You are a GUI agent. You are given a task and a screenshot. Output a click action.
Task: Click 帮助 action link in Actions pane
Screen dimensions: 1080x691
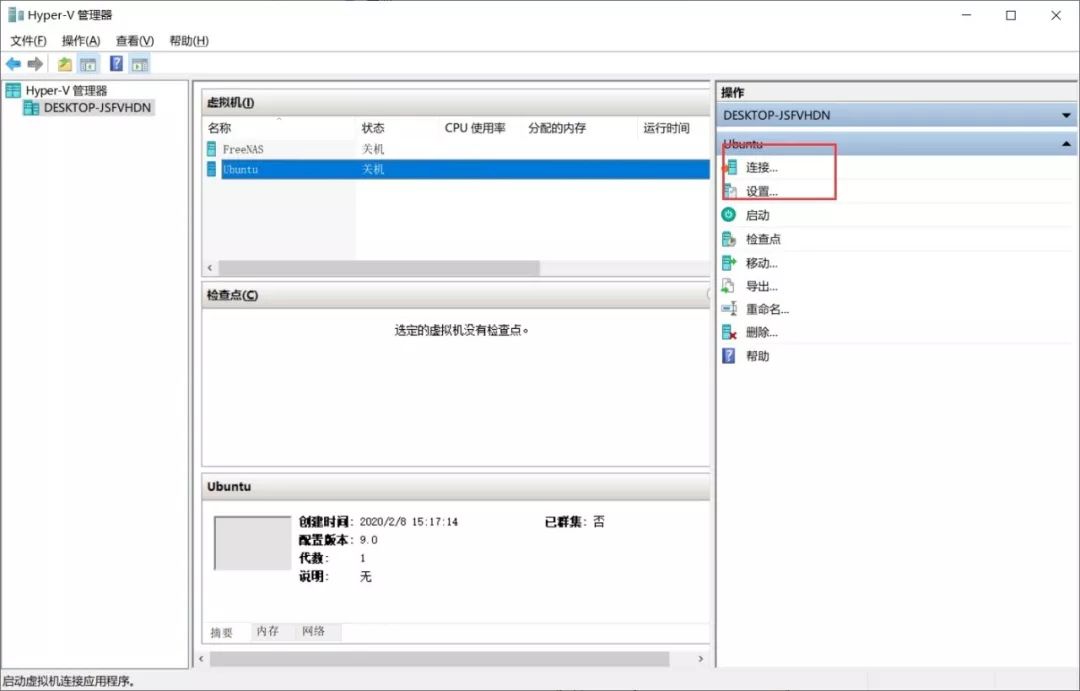pos(758,356)
